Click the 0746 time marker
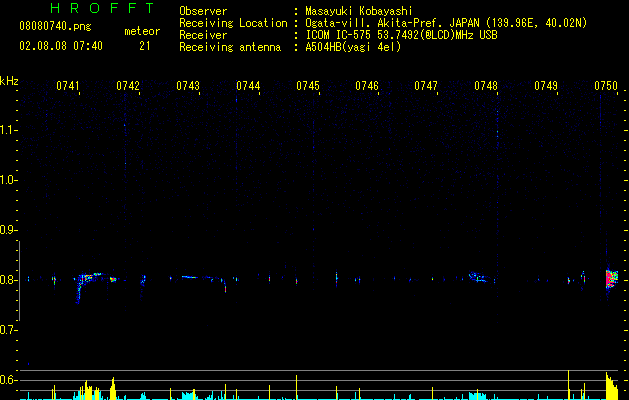This screenshot has width=629, height=400. click(x=367, y=86)
